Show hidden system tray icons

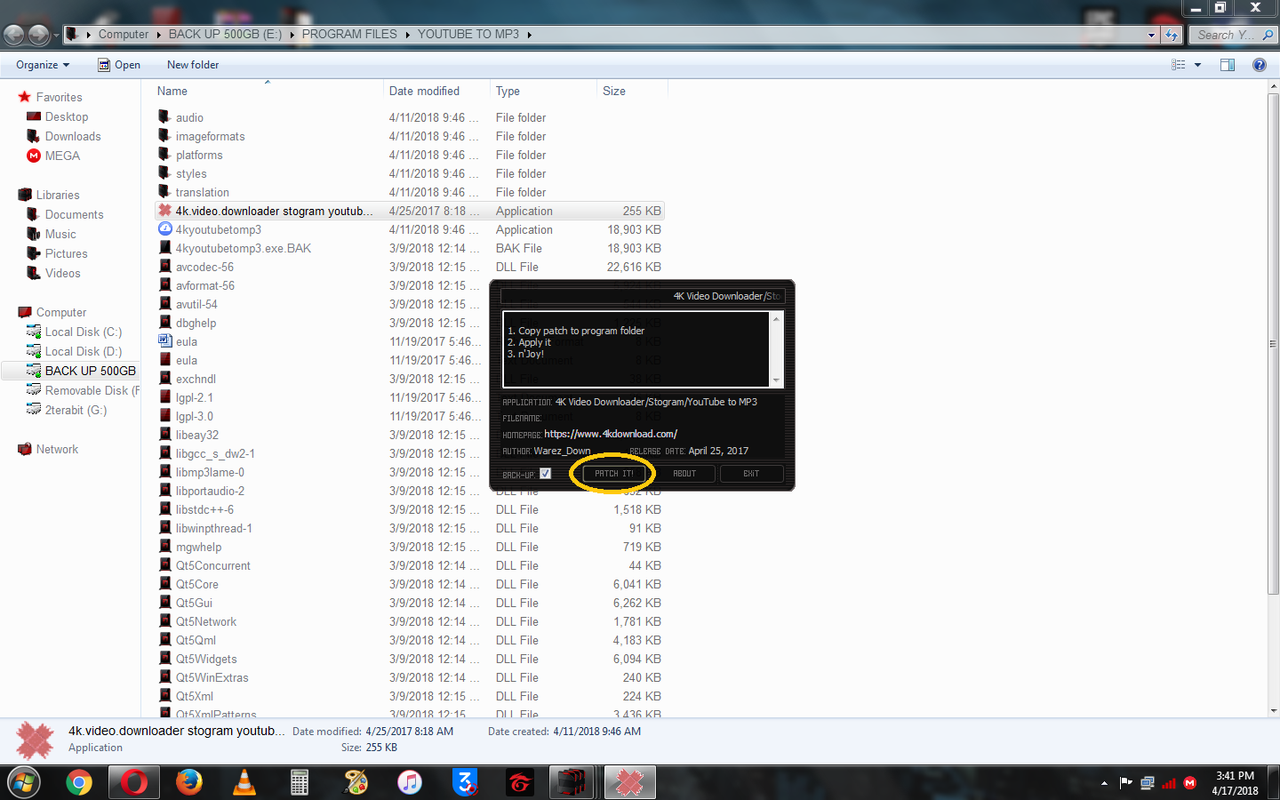point(1105,783)
